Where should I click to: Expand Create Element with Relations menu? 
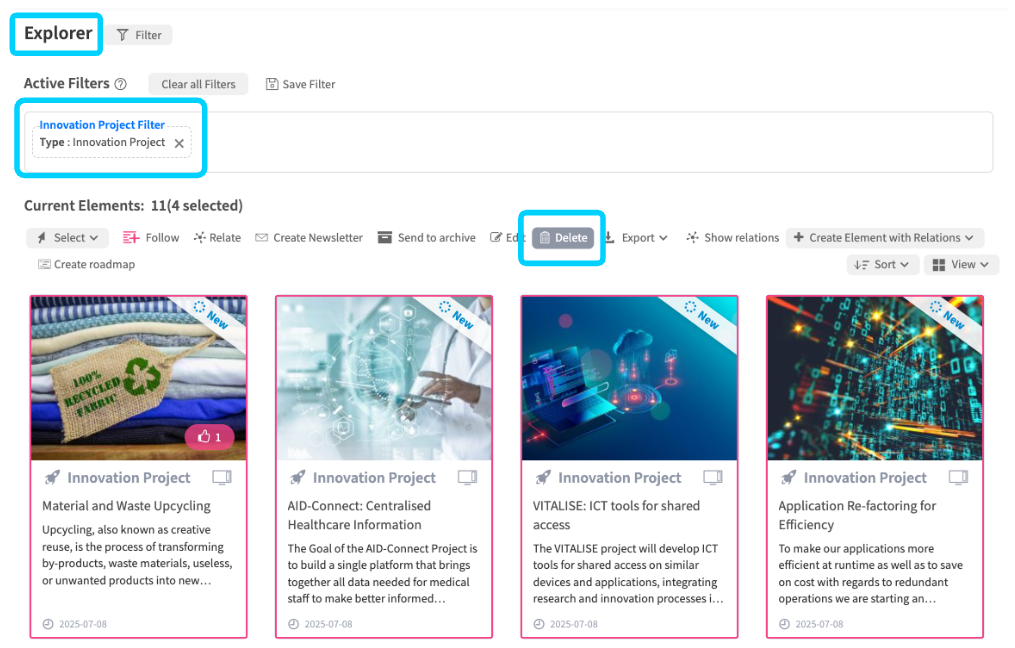(884, 238)
